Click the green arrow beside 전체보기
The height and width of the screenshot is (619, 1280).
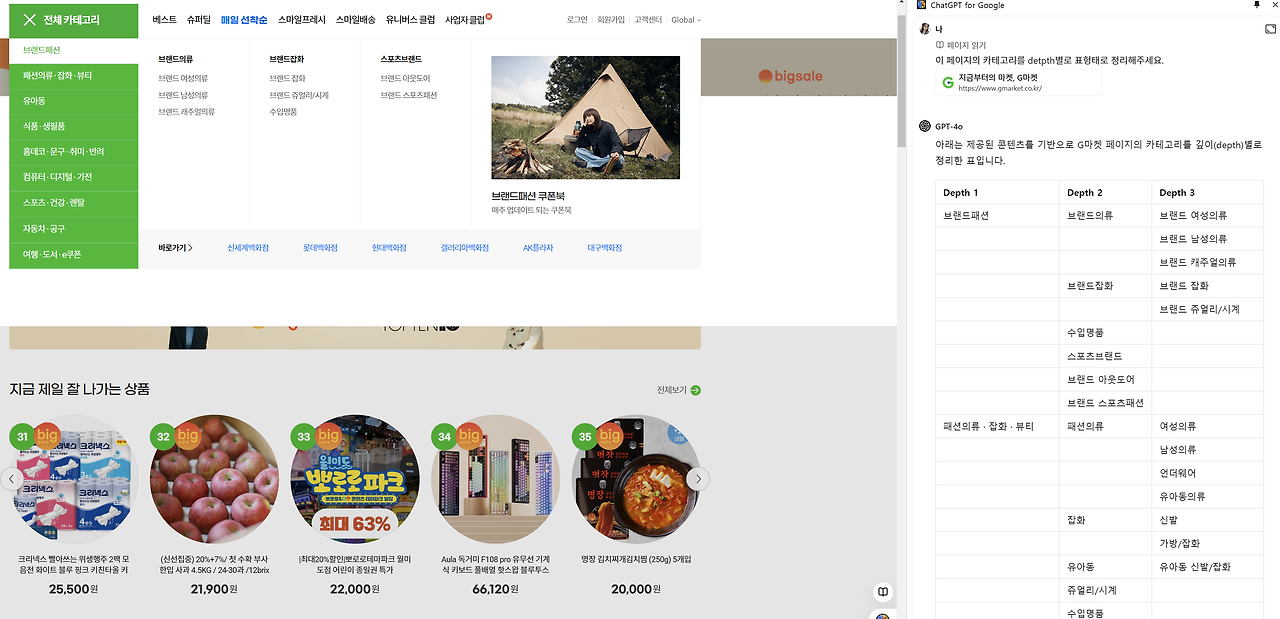point(695,390)
